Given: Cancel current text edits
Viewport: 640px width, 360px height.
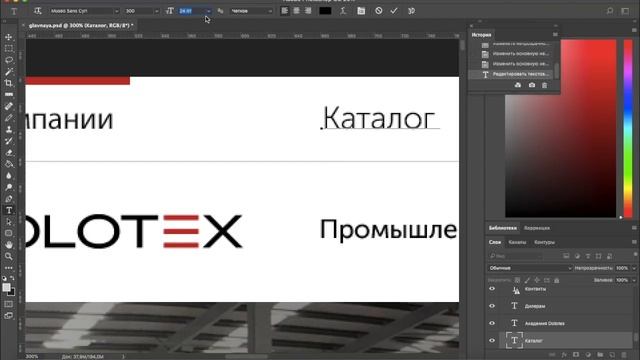Looking at the screenshot, I should click(379, 11).
